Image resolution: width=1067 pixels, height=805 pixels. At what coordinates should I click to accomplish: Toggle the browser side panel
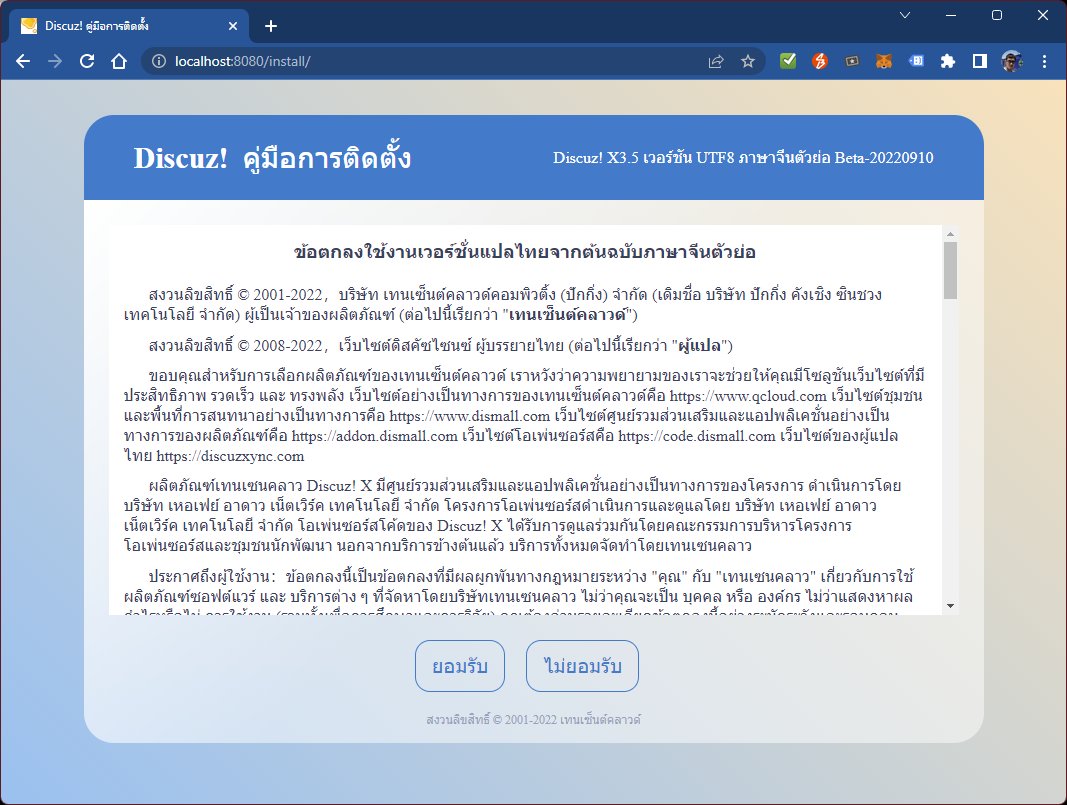tap(980, 61)
